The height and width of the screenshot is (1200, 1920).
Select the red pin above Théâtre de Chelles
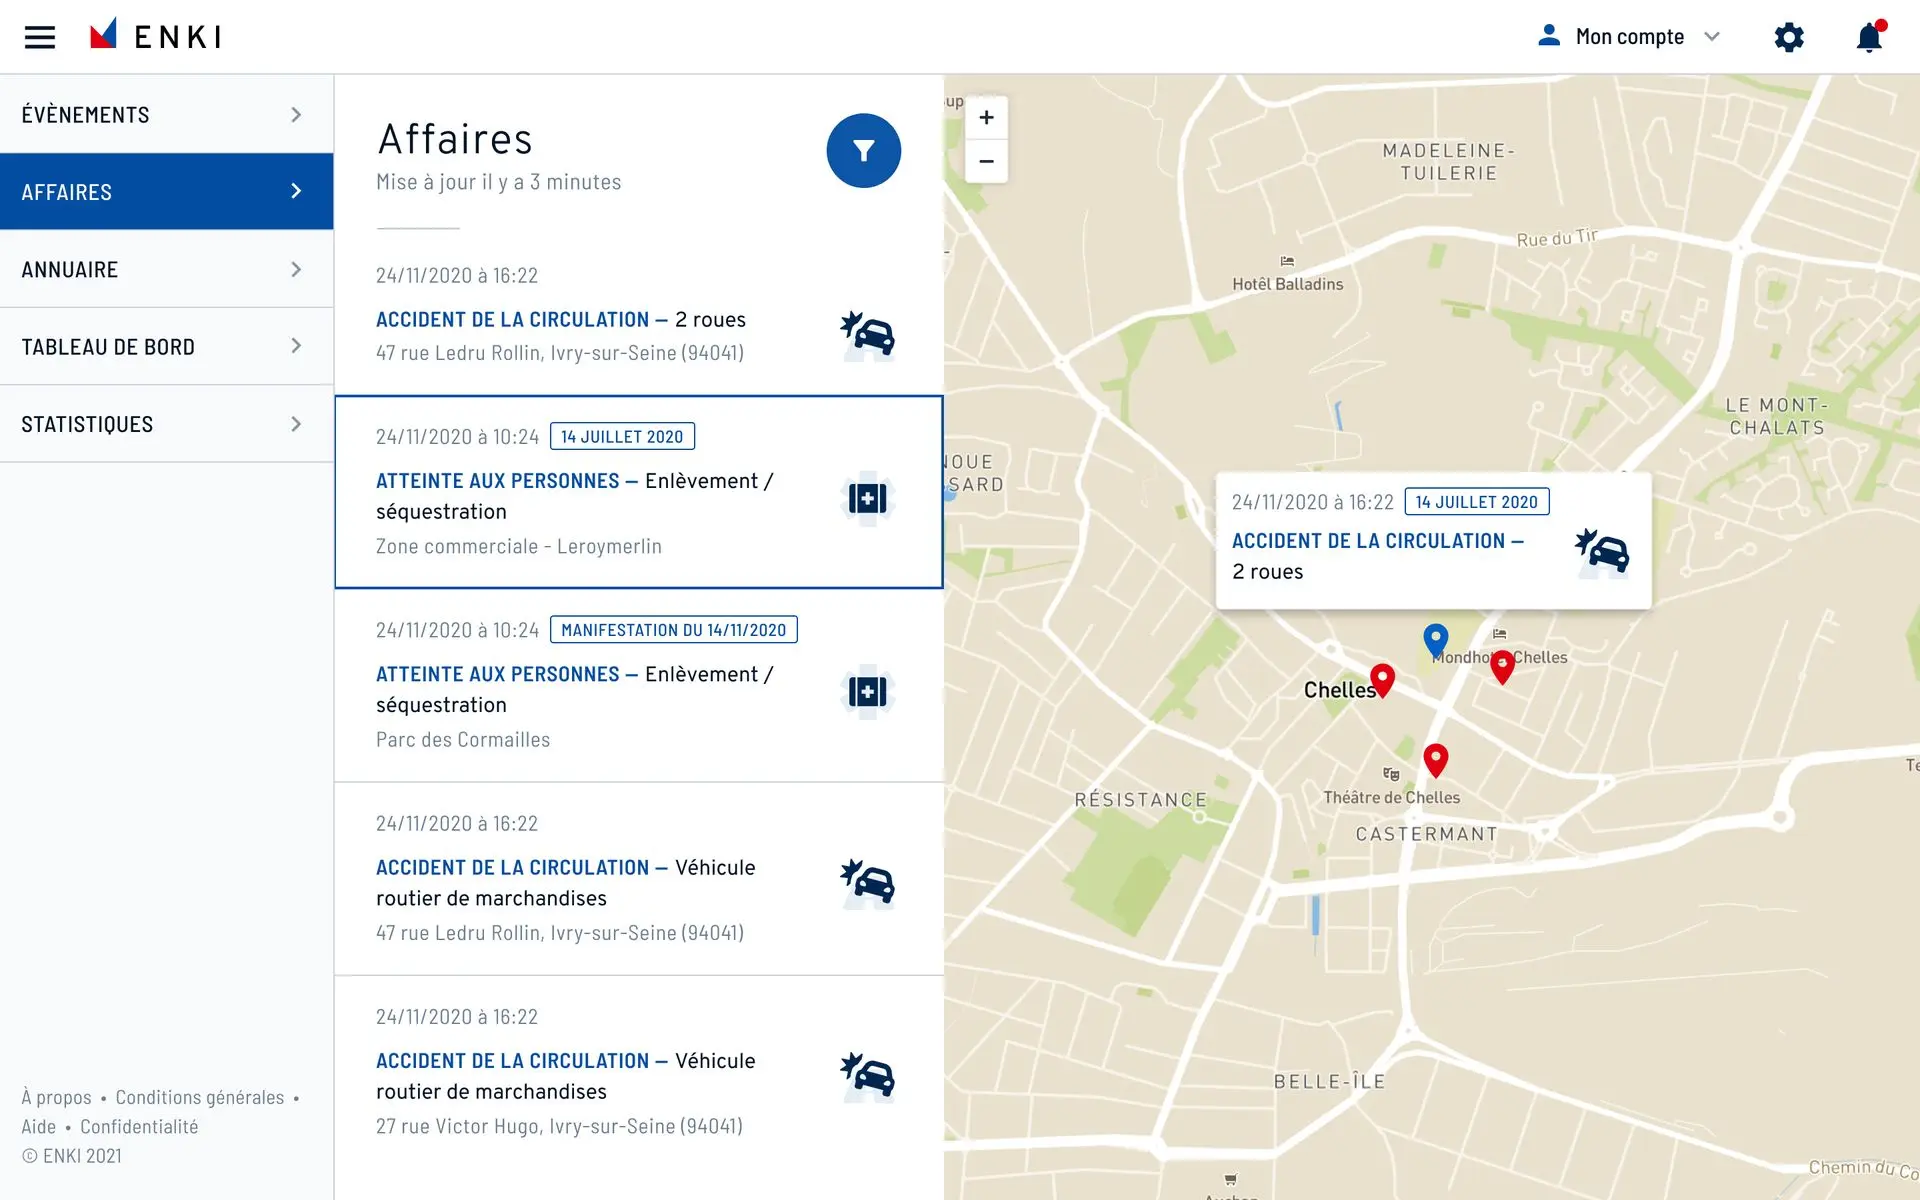(x=1436, y=761)
